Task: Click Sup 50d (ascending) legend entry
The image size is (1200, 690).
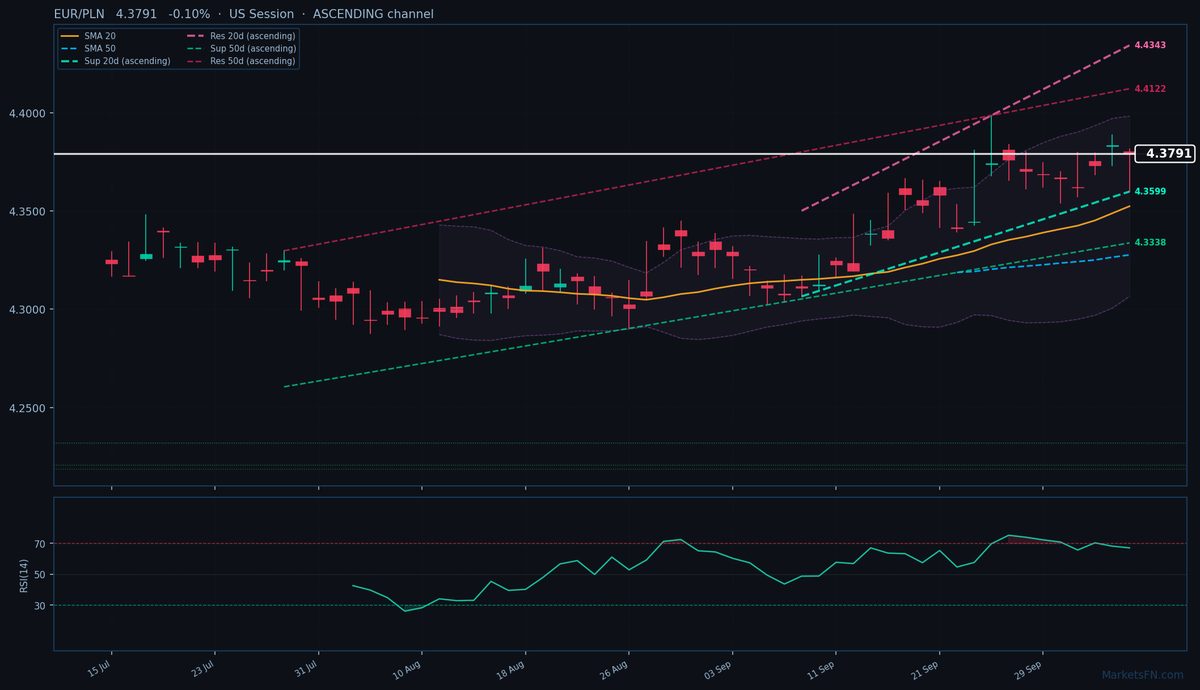Action: click(240, 48)
